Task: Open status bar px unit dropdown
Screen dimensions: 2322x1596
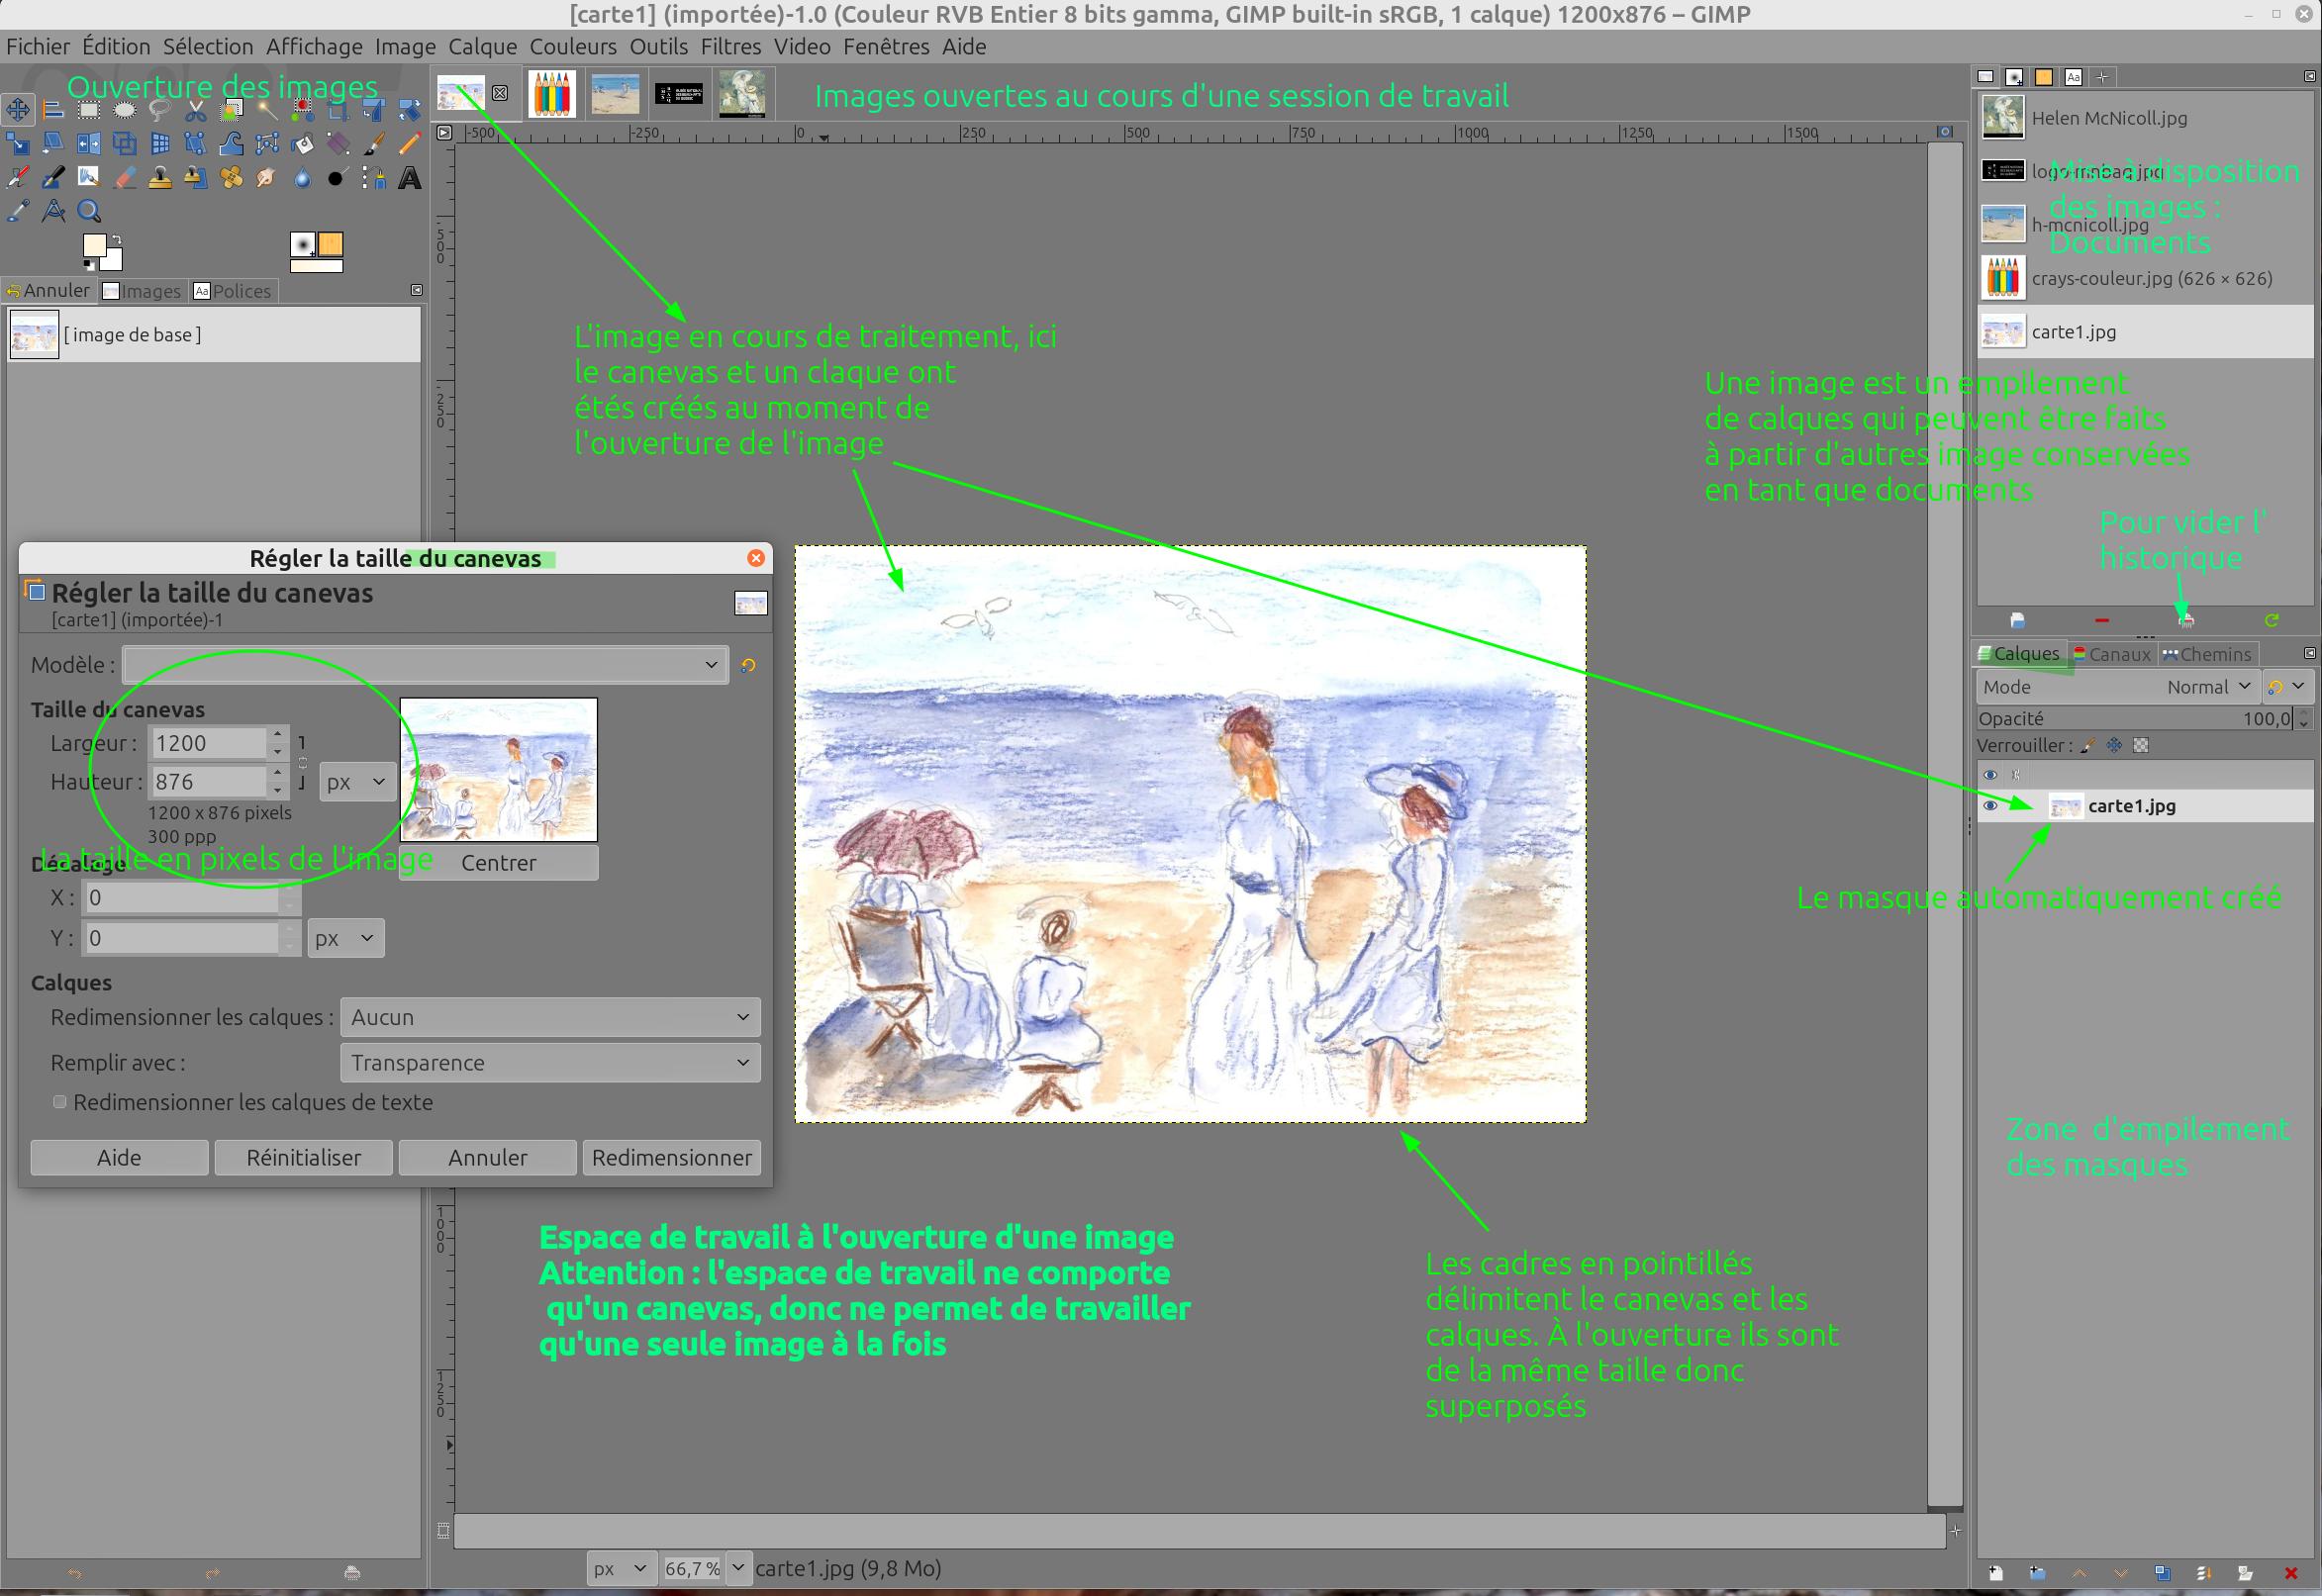Action: coord(620,1568)
